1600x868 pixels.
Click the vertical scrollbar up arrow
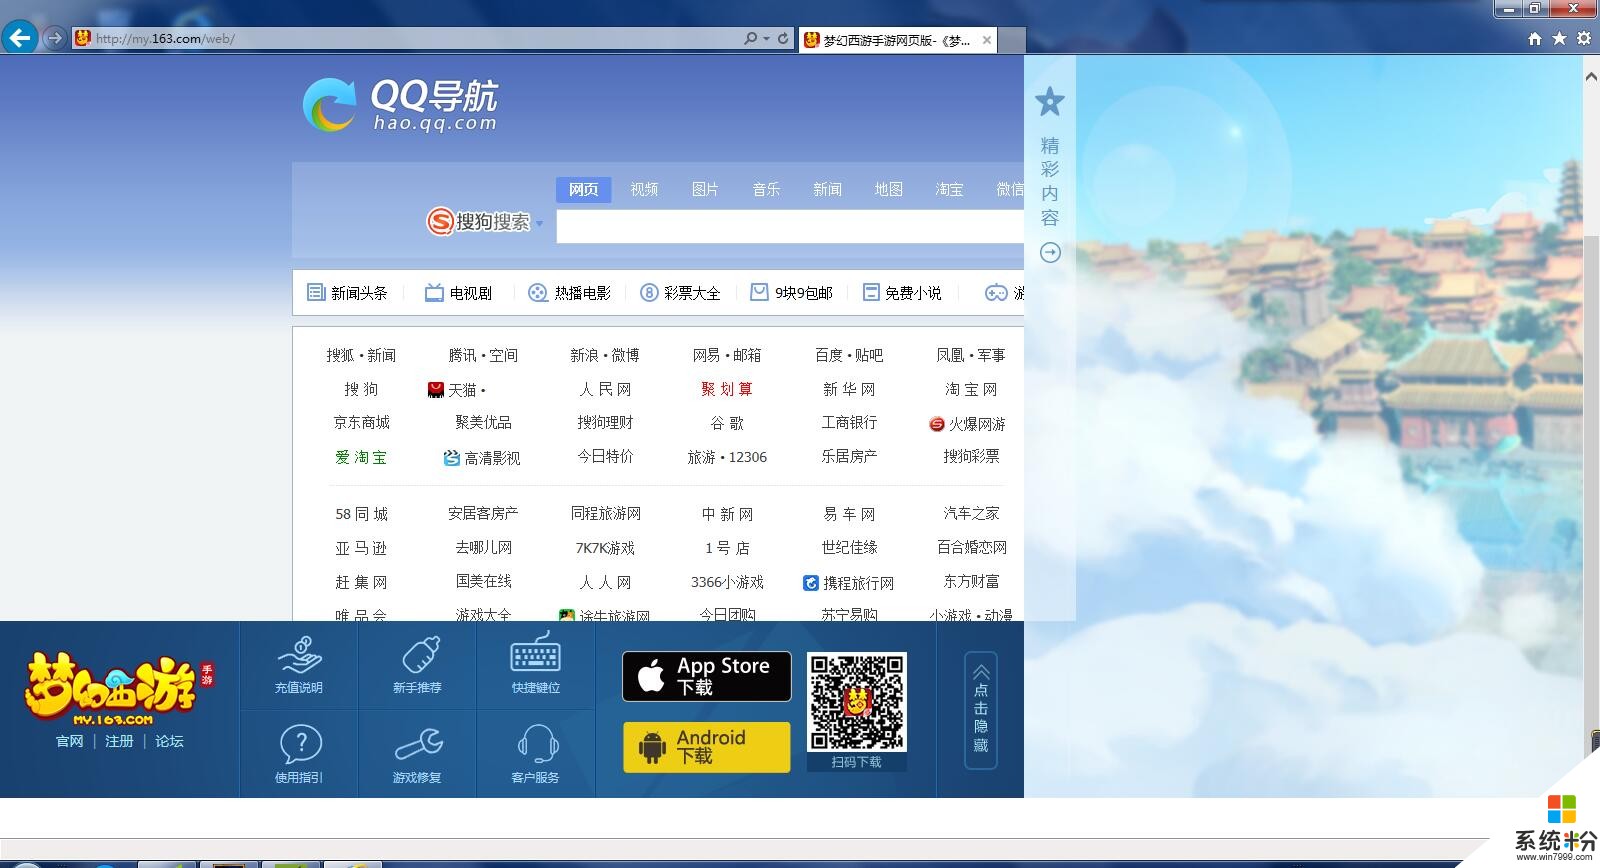point(1591,75)
